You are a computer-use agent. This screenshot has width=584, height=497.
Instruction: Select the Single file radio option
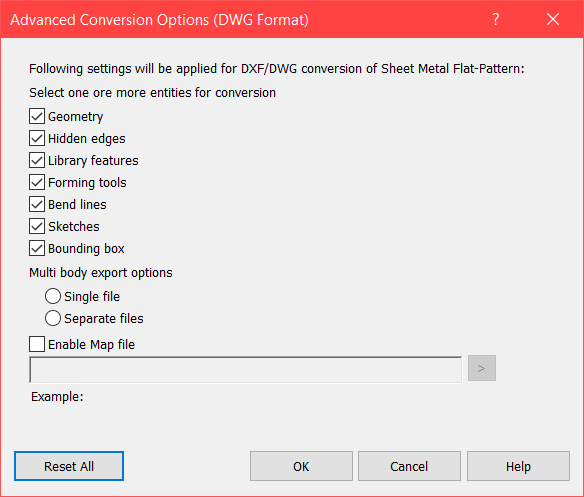(x=53, y=296)
